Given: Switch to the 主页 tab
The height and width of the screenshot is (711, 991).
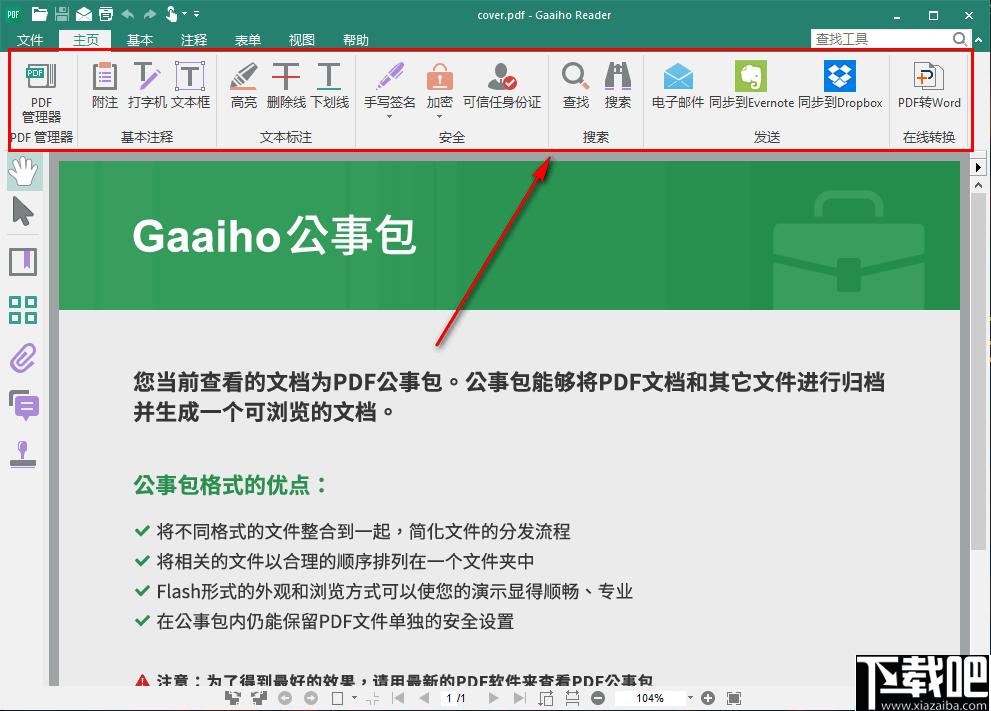Looking at the screenshot, I should [85, 40].
